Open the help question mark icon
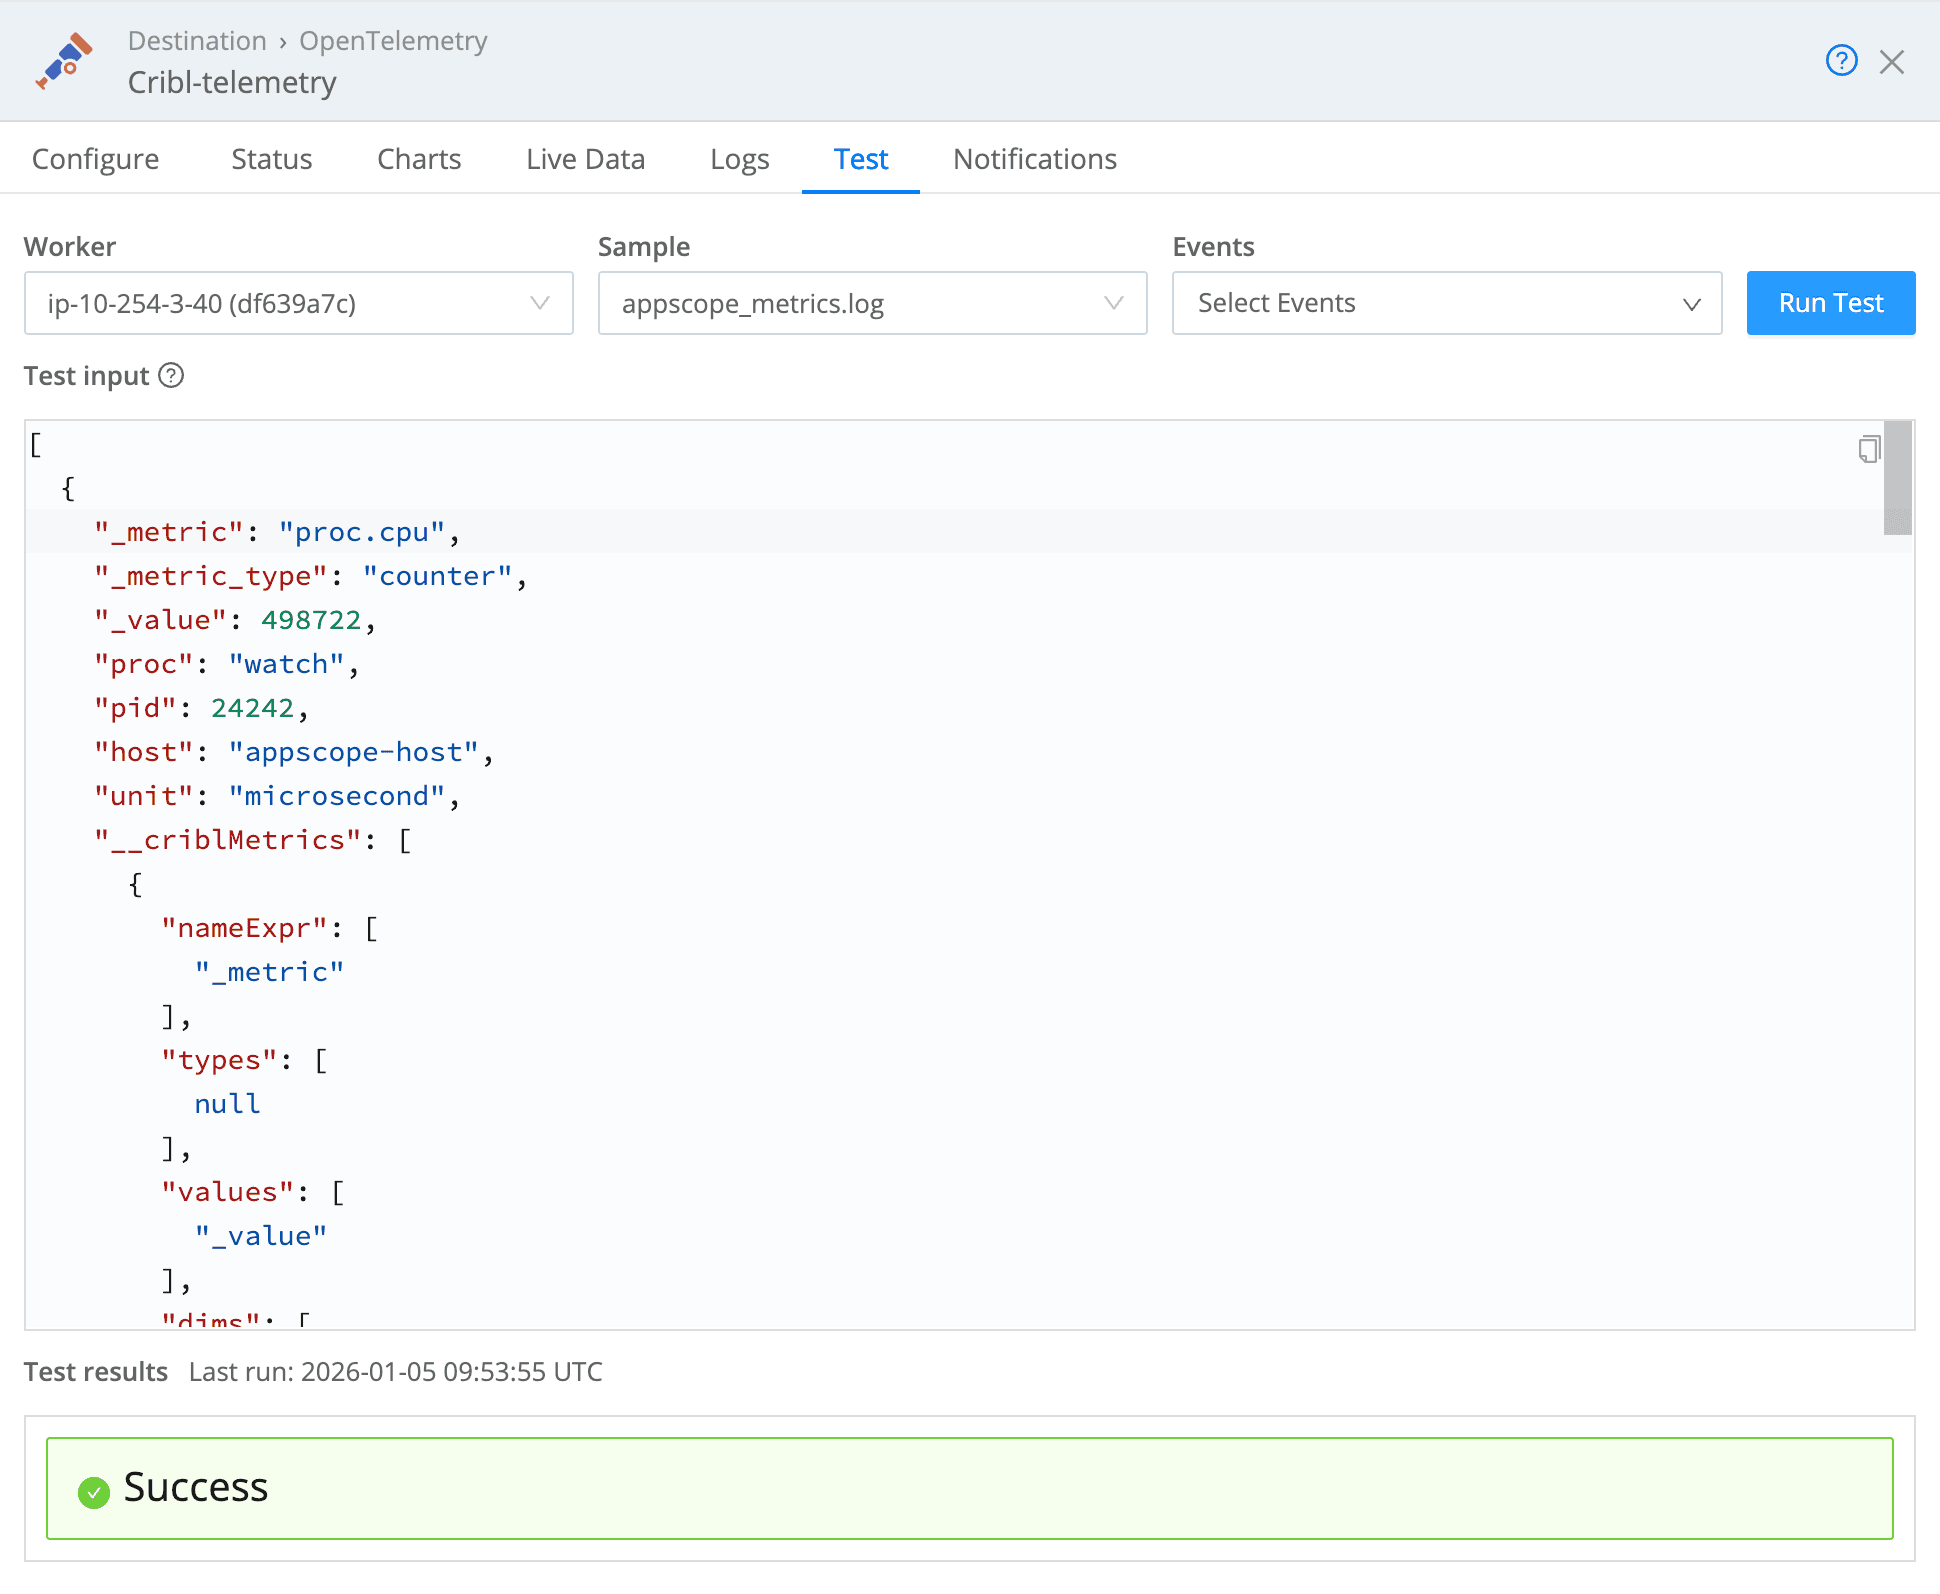Image resolution: width=1940 pixels, height=1594 pixels. point(1841,61)
